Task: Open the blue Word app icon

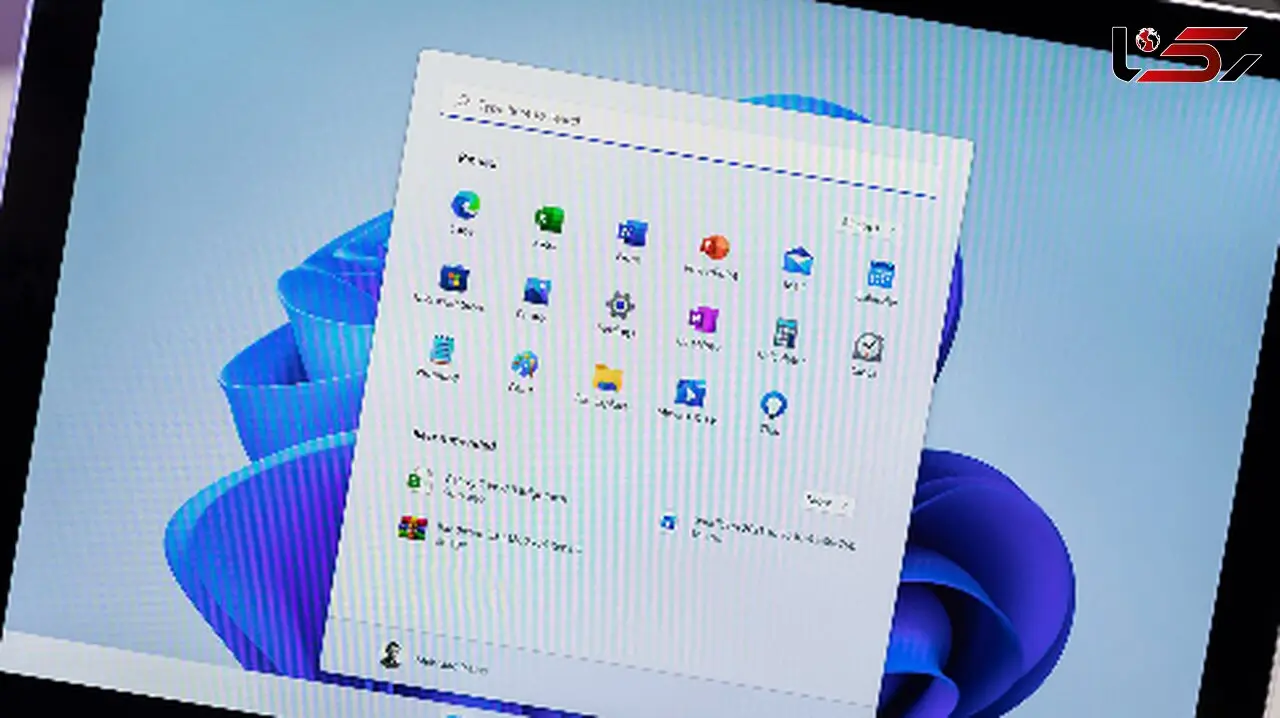Action: click(631, 234)
